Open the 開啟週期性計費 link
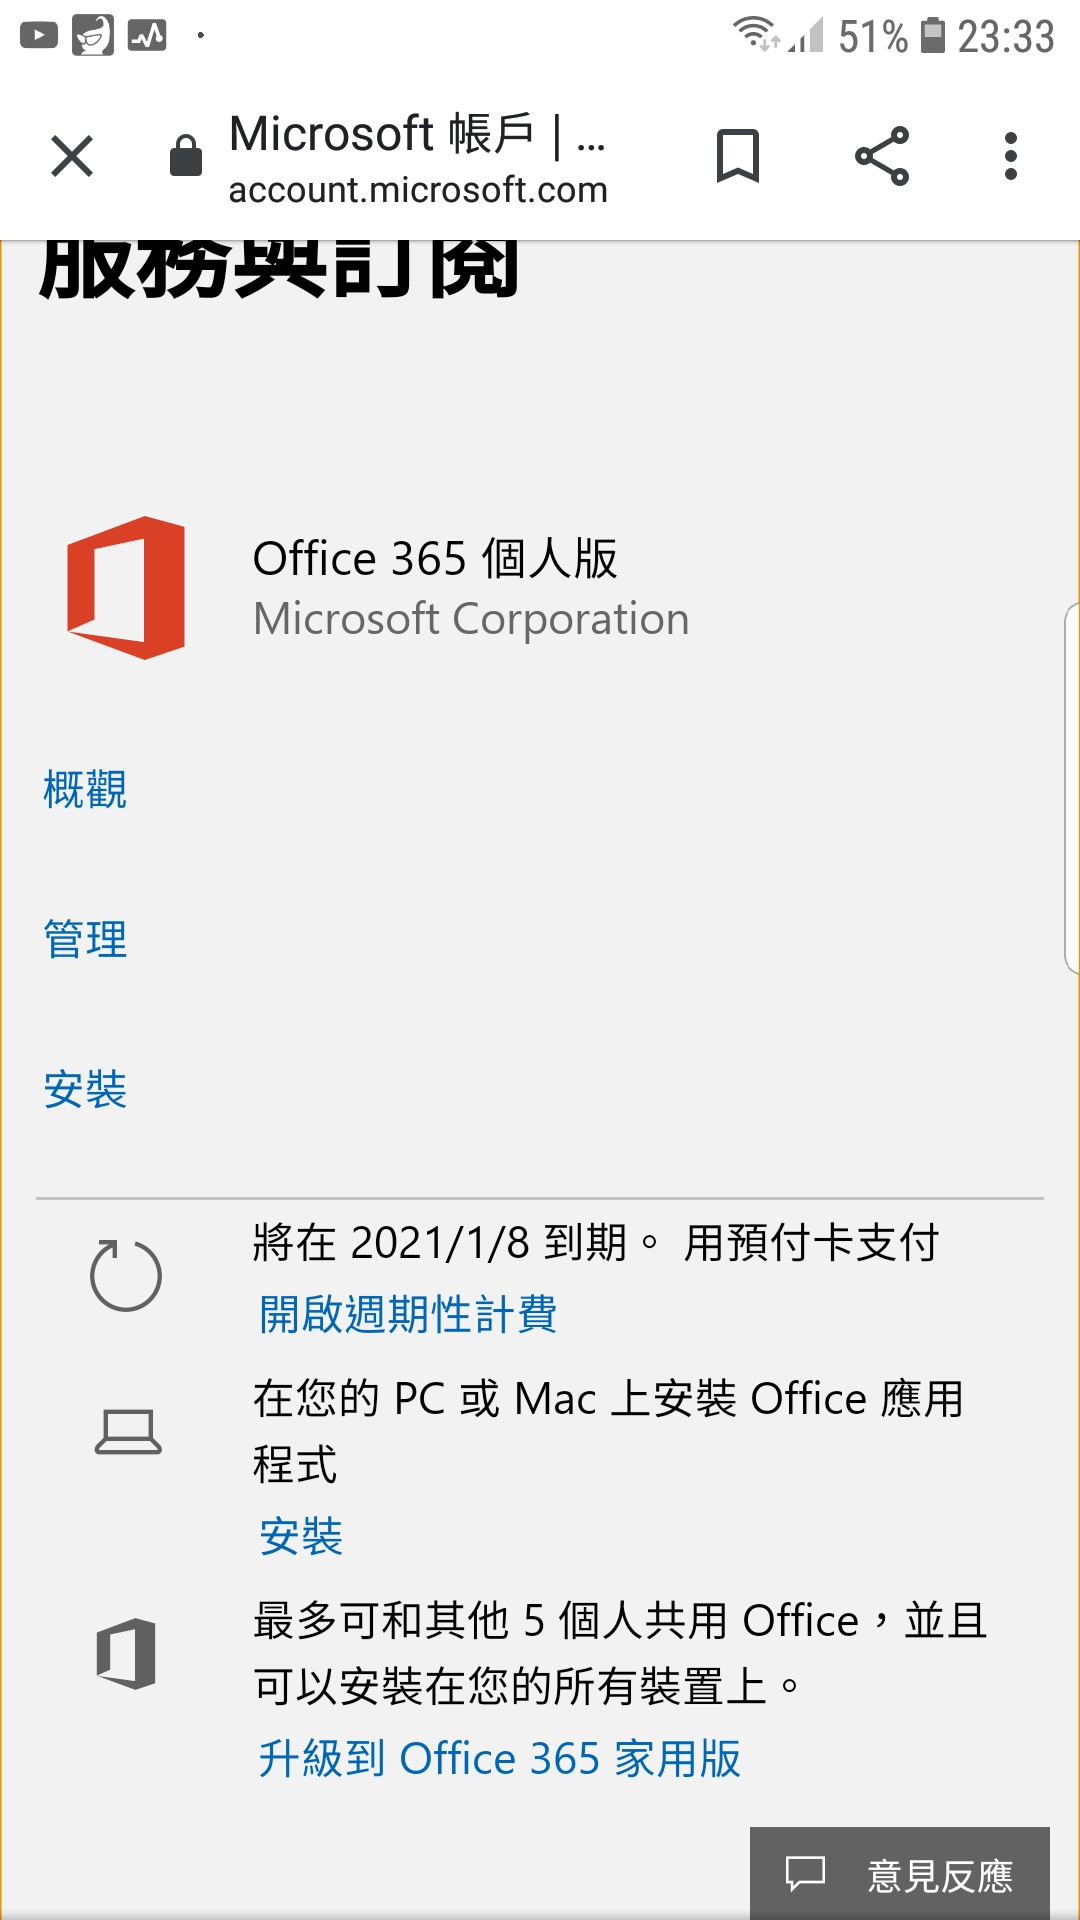Screen dimensions: 1080x1920 [x=408, y=1315]
